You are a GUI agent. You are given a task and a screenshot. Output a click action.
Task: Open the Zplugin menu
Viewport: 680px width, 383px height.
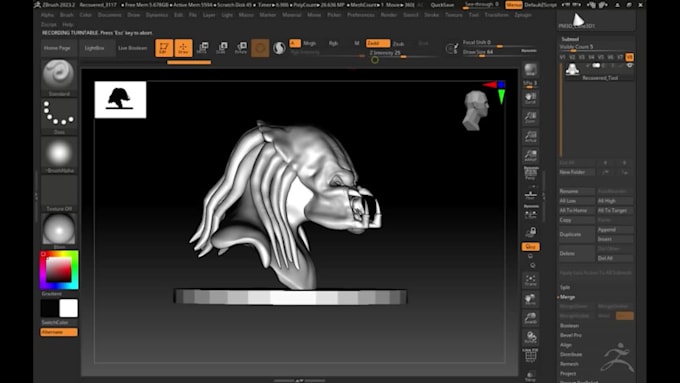[523, 15]
